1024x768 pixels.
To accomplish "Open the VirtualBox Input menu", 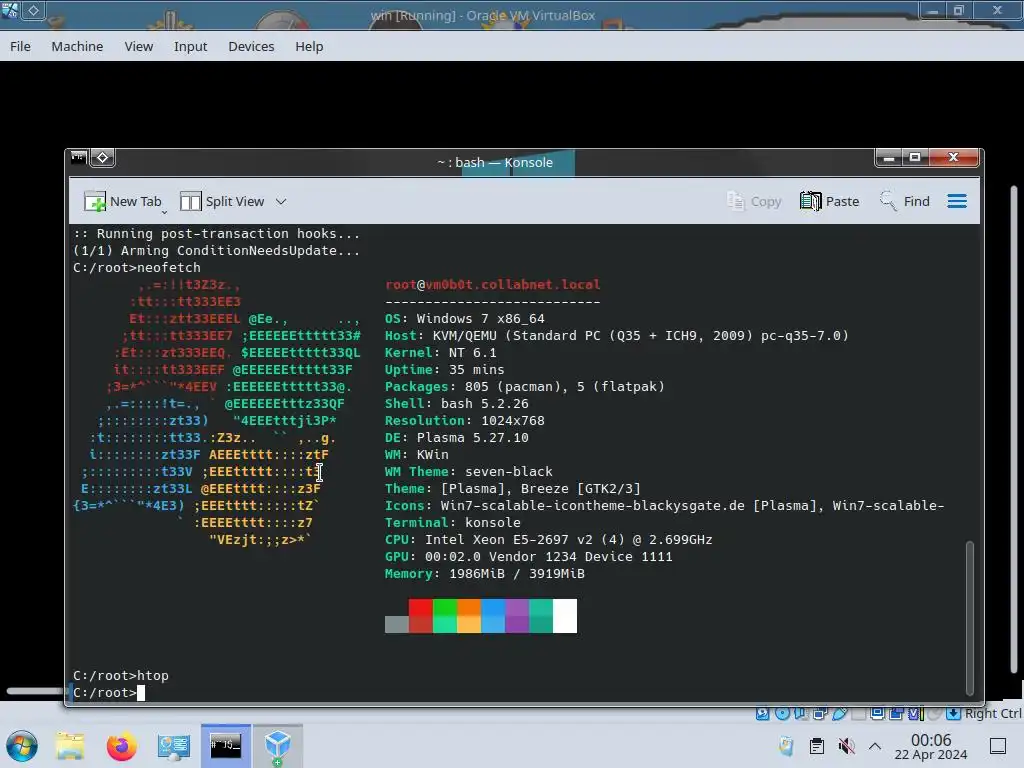I will pyautogui.click(x=190, y=46).
